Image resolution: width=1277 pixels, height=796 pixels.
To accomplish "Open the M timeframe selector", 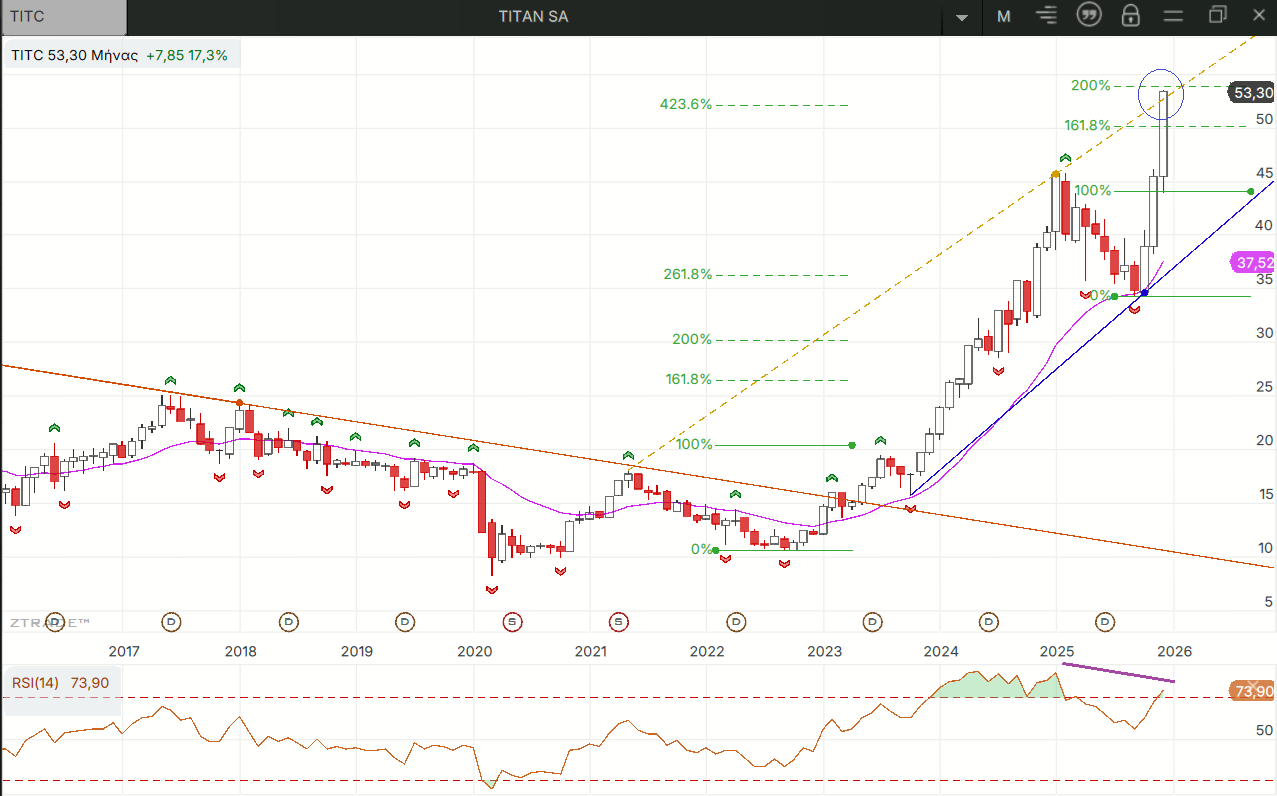I will (x=1003, y=16).
